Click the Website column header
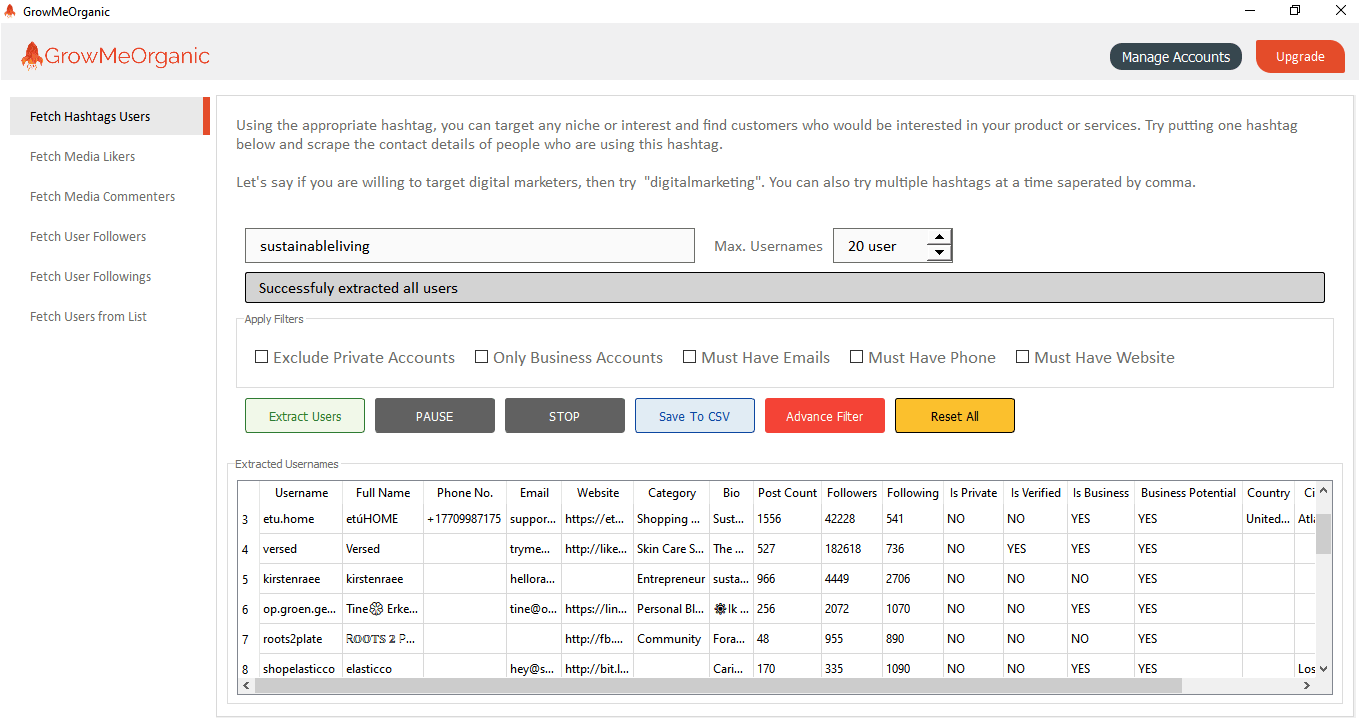The width and height of the screenshot is (1359, 724). [x=598, y=493]
